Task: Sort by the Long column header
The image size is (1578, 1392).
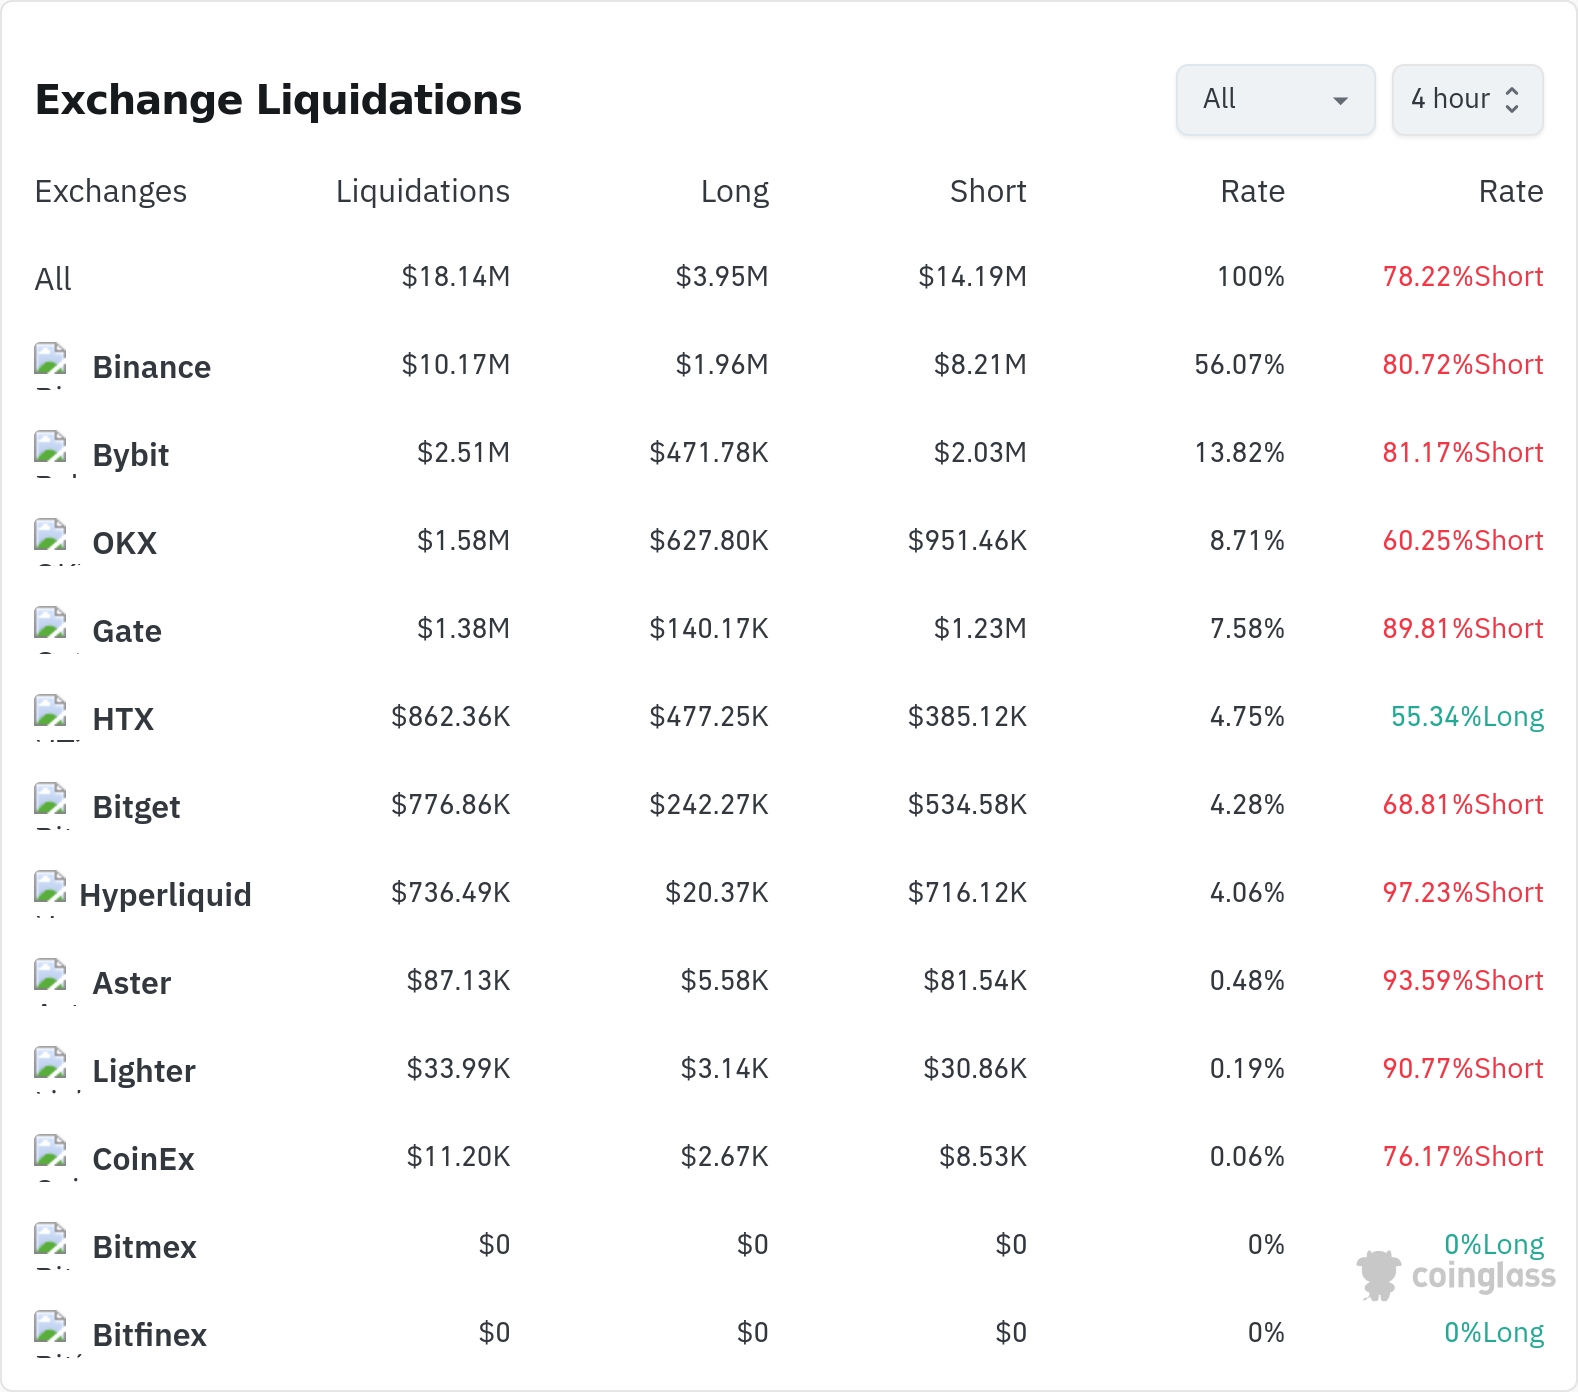Action: 735,191
